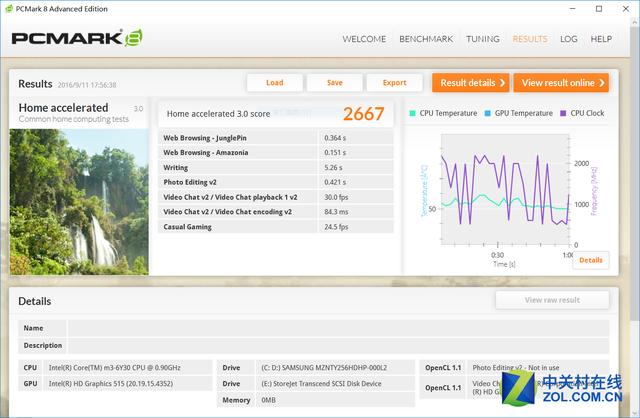Click the Export button
This screenshot has width=640, height=418.
pos(394,83)
